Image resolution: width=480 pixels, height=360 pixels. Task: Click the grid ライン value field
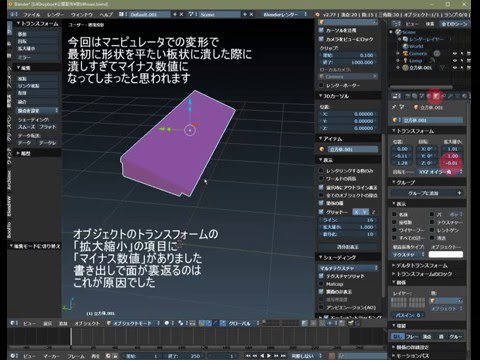(x=348, y=220)
